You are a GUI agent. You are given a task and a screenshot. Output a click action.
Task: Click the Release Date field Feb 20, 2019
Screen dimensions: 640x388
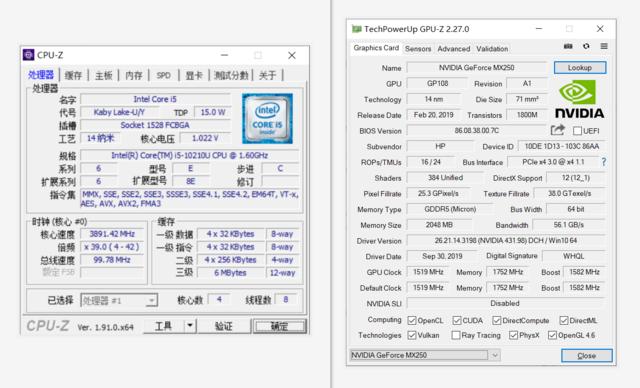click(433, 115)
